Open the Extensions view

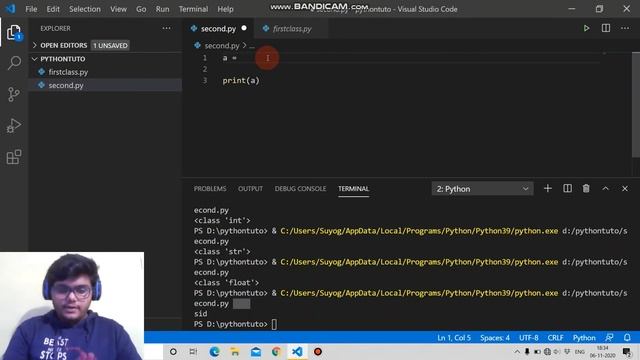(x=14, y=157)
